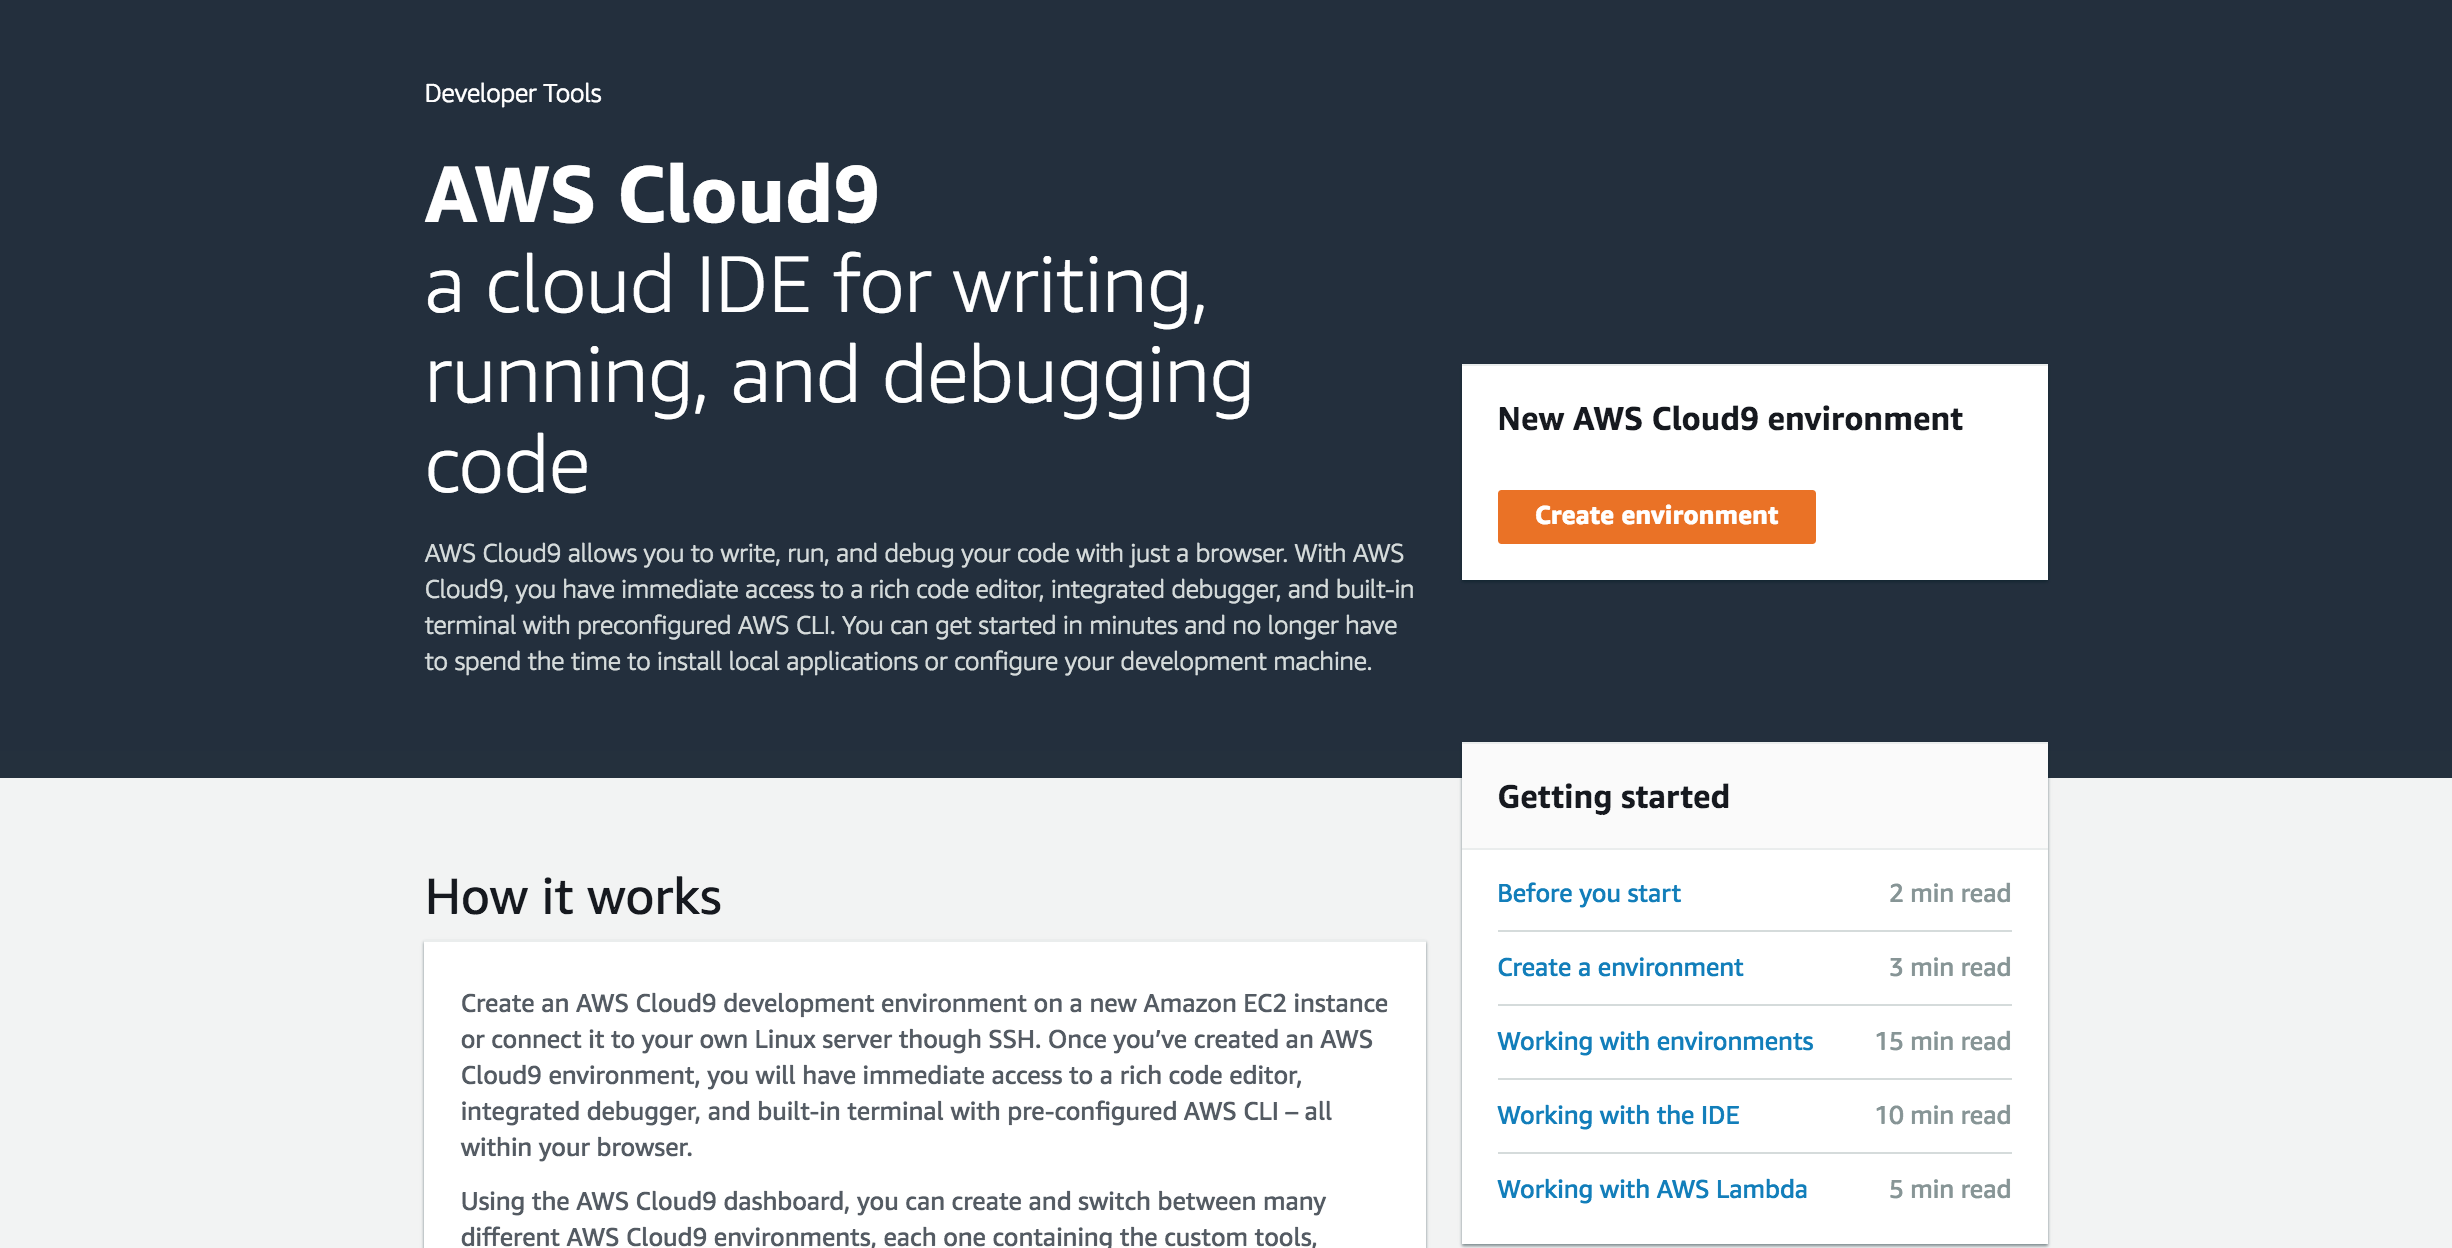The height and width of the screenshot is (1248, 2452).
Task: Click the Getting started panel heading
Action: (1612, 796)
